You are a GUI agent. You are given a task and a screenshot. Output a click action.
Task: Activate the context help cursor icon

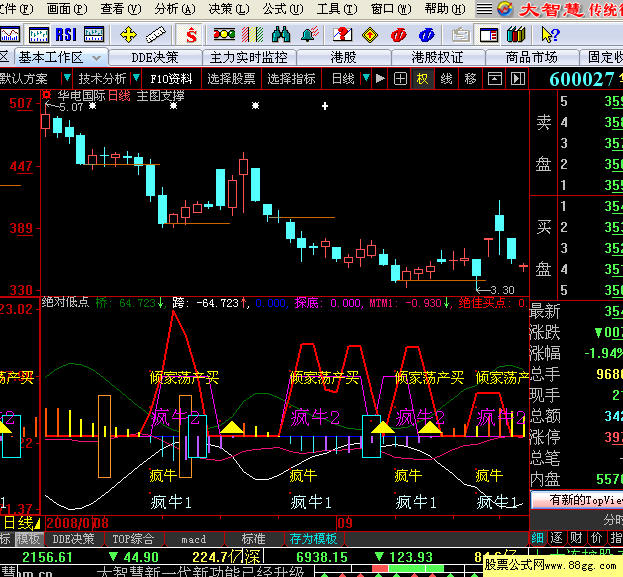(550, 35)
